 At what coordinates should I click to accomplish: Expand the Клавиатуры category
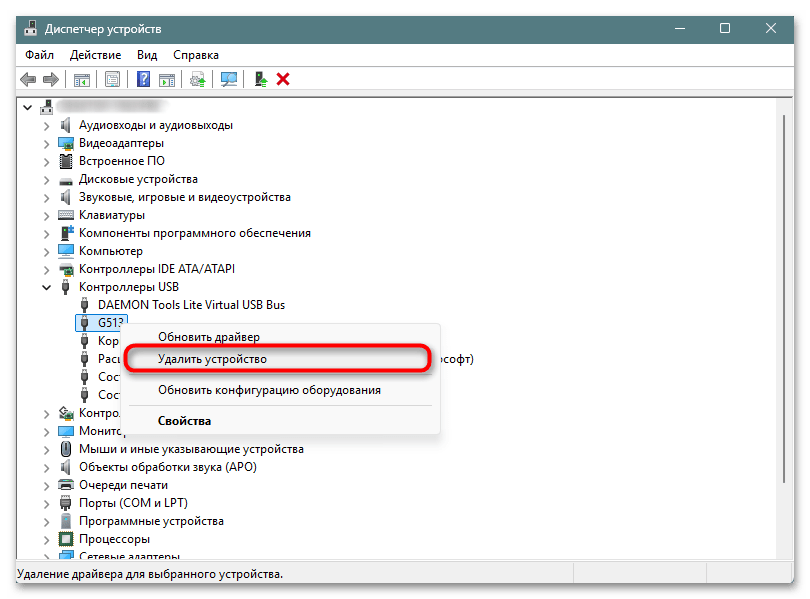pyautogui.click(x=46, y=215)
